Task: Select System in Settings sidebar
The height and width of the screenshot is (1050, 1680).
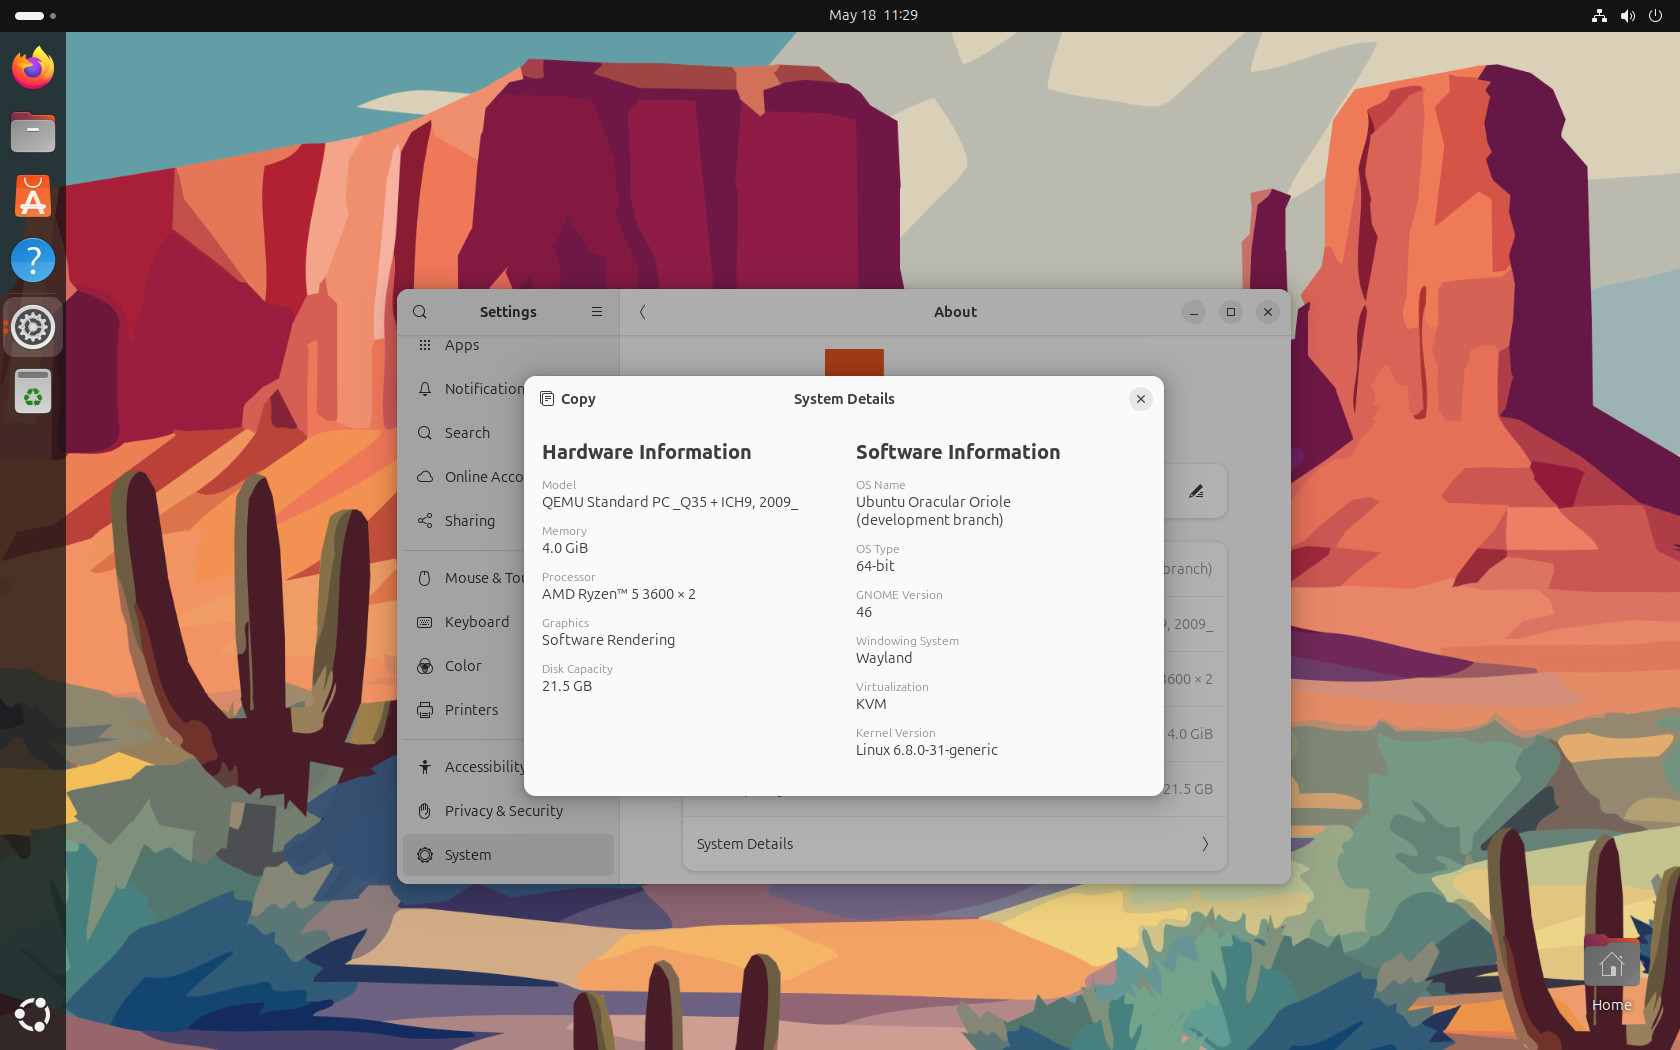Action: pos(508,855)
